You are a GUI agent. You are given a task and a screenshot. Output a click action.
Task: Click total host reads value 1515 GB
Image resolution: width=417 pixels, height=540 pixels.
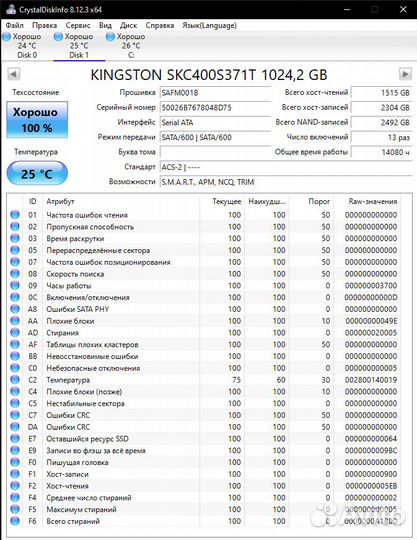381,93
